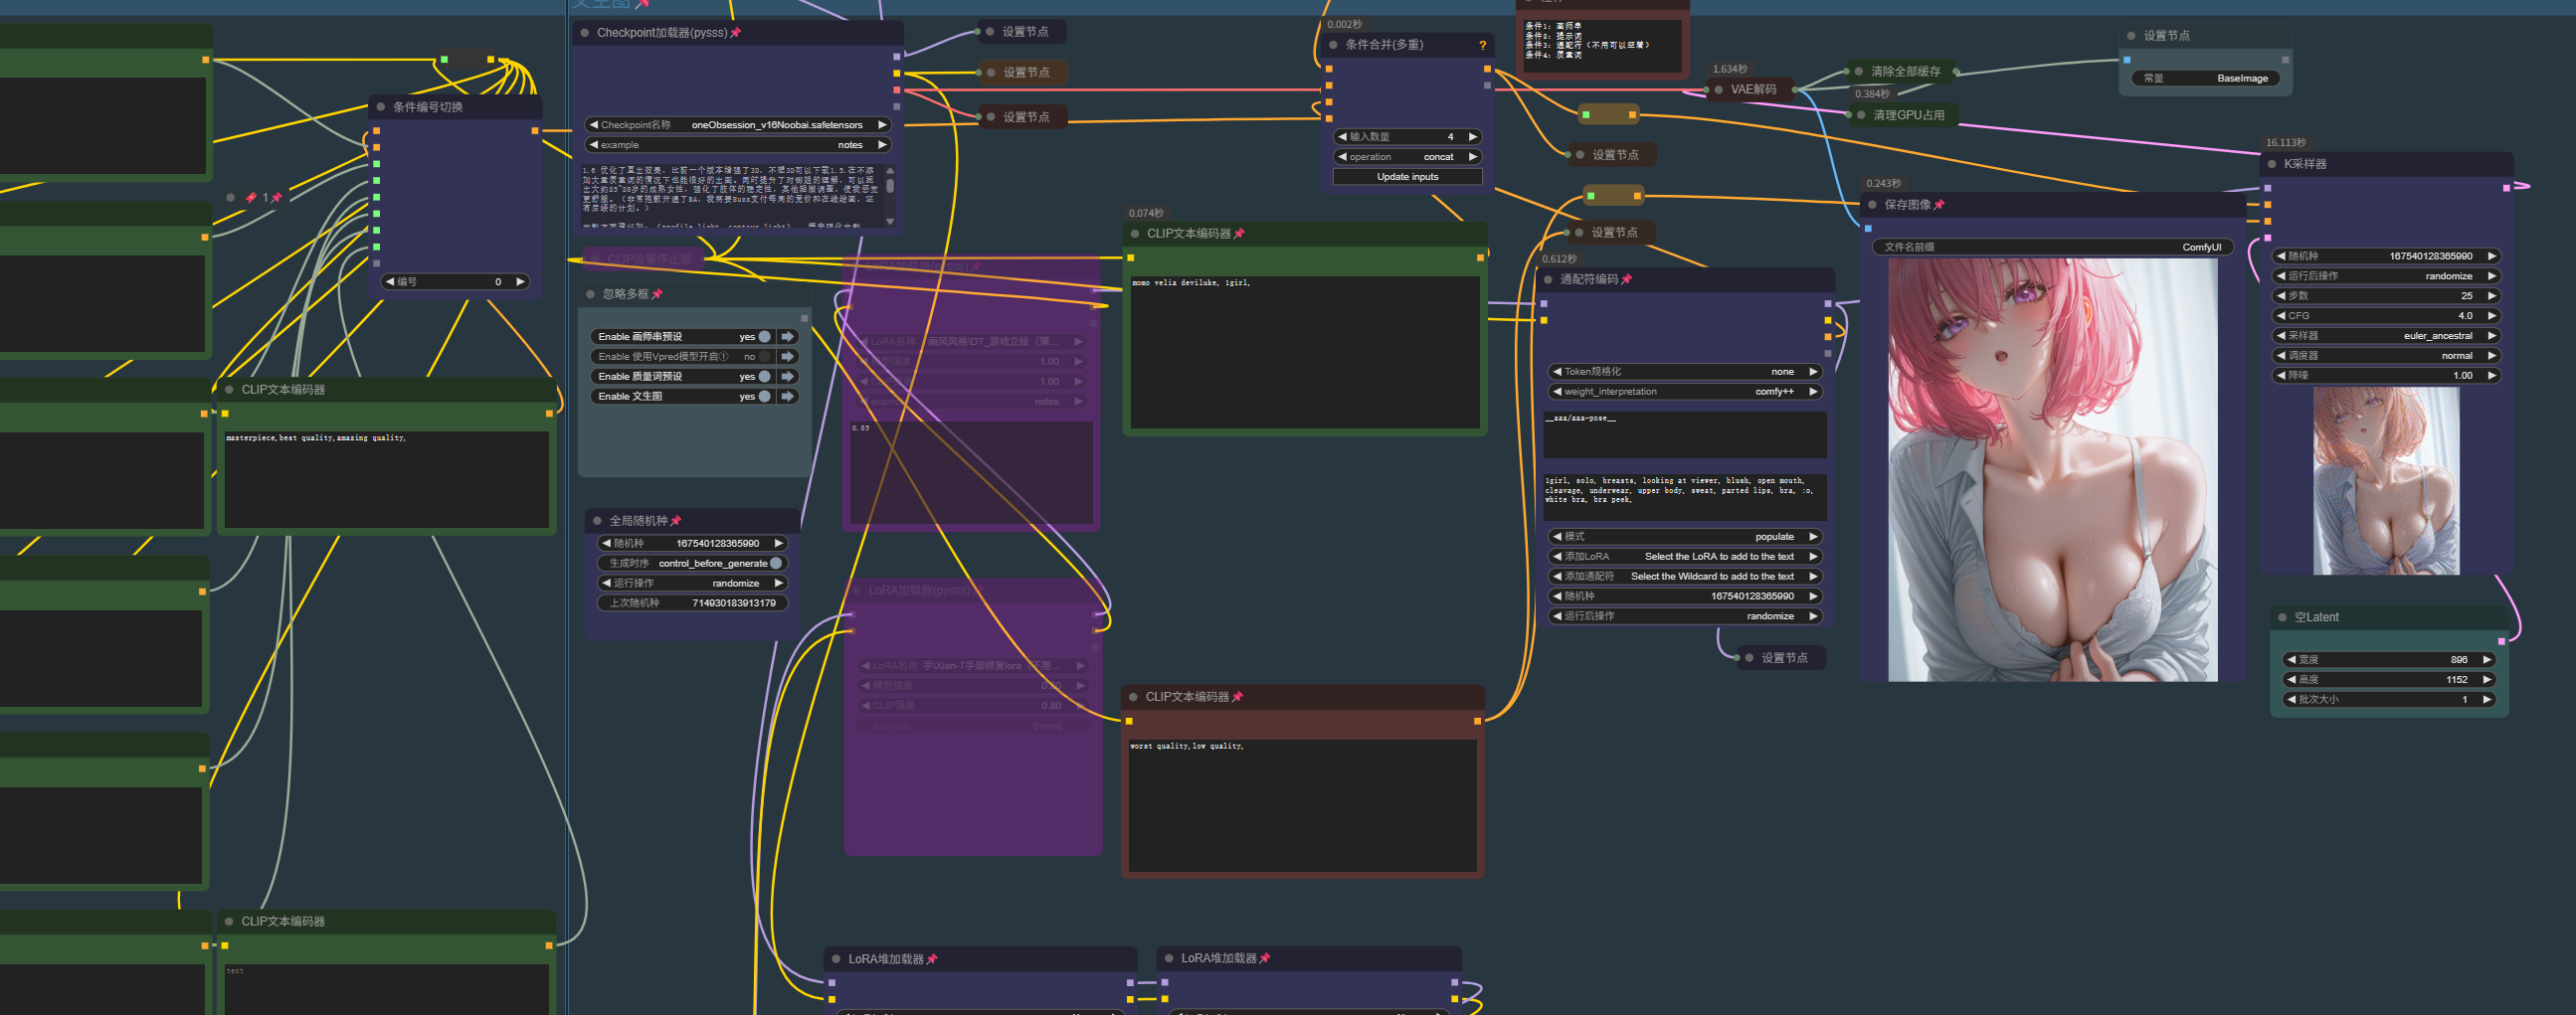Decrease the CFG value with left arrow

[x=2281, y=316]
